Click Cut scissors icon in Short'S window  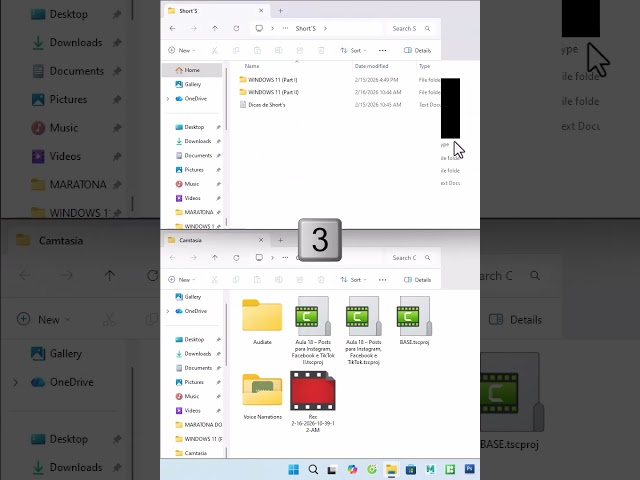pyautogui.click(x=215, y=51)
